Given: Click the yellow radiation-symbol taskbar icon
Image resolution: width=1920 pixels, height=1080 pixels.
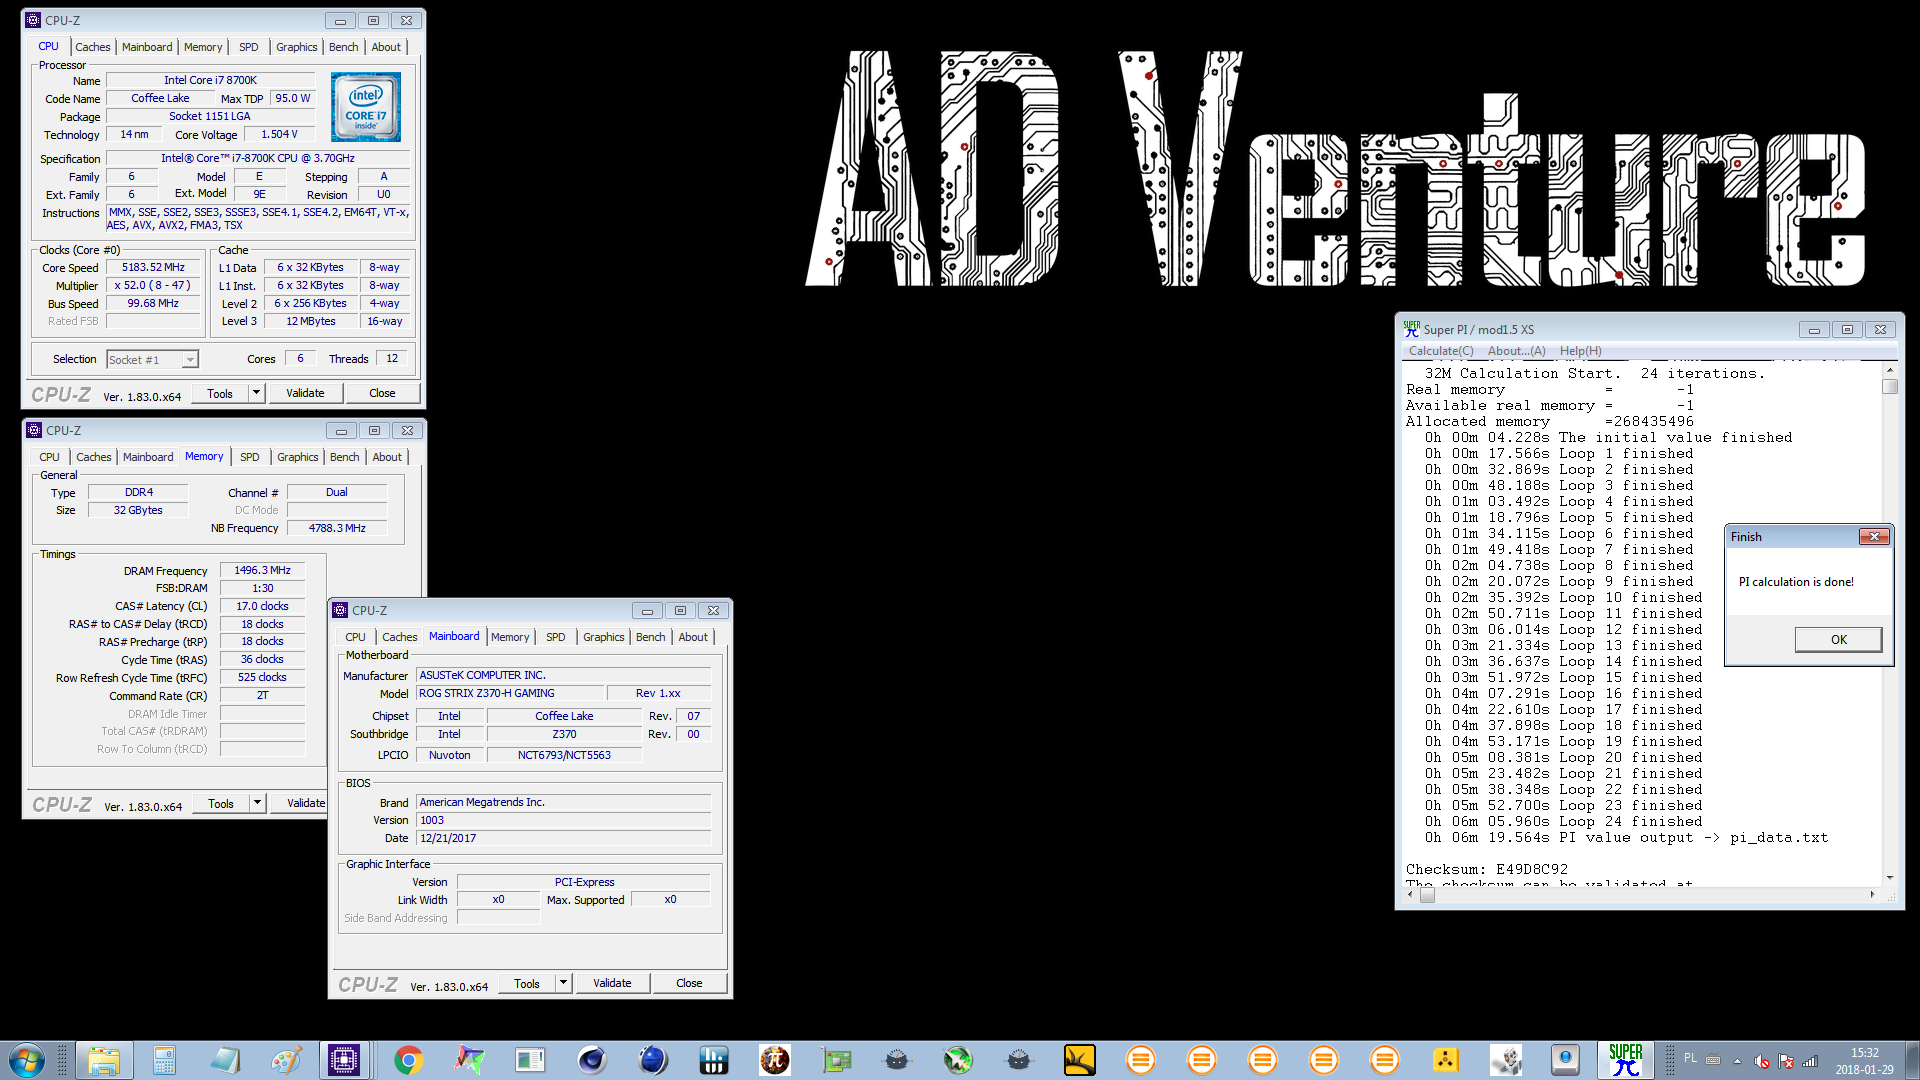Looking at the screenshot, I should 1446,1060.
